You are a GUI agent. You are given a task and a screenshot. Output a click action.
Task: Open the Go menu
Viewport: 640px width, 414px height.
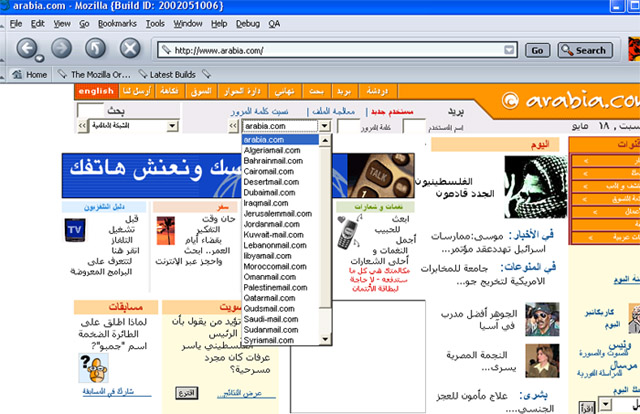(x=84, y=24)
